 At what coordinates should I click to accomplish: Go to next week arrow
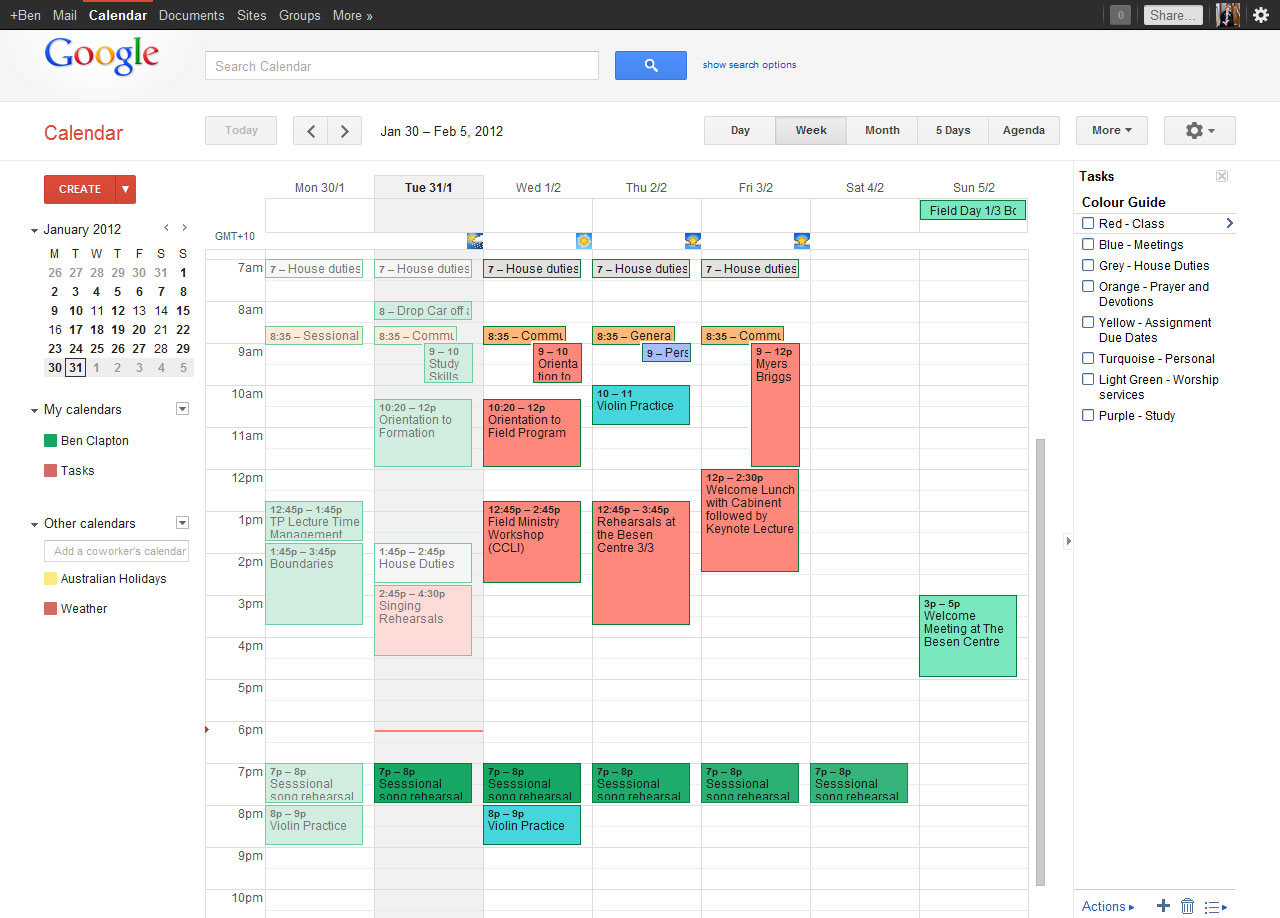345,131
